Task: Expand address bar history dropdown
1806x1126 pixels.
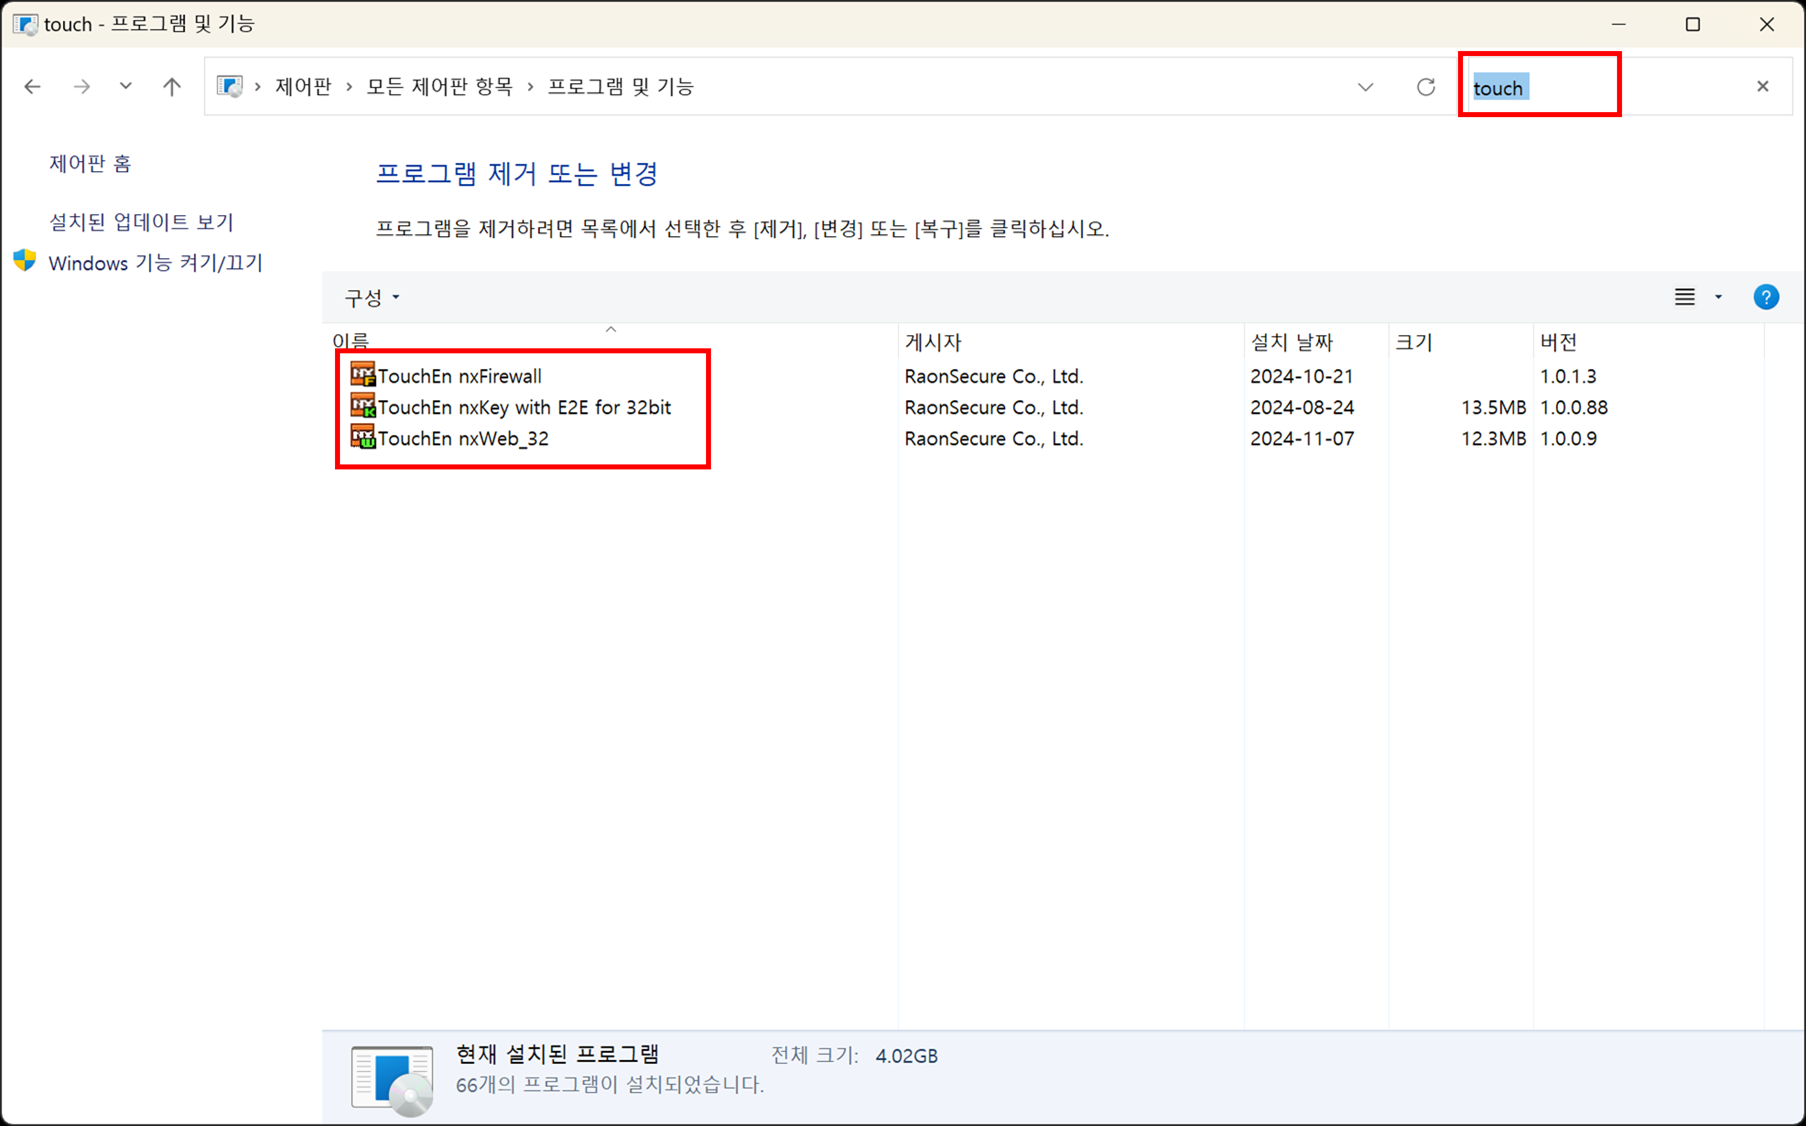Action: click(1365, 87)
